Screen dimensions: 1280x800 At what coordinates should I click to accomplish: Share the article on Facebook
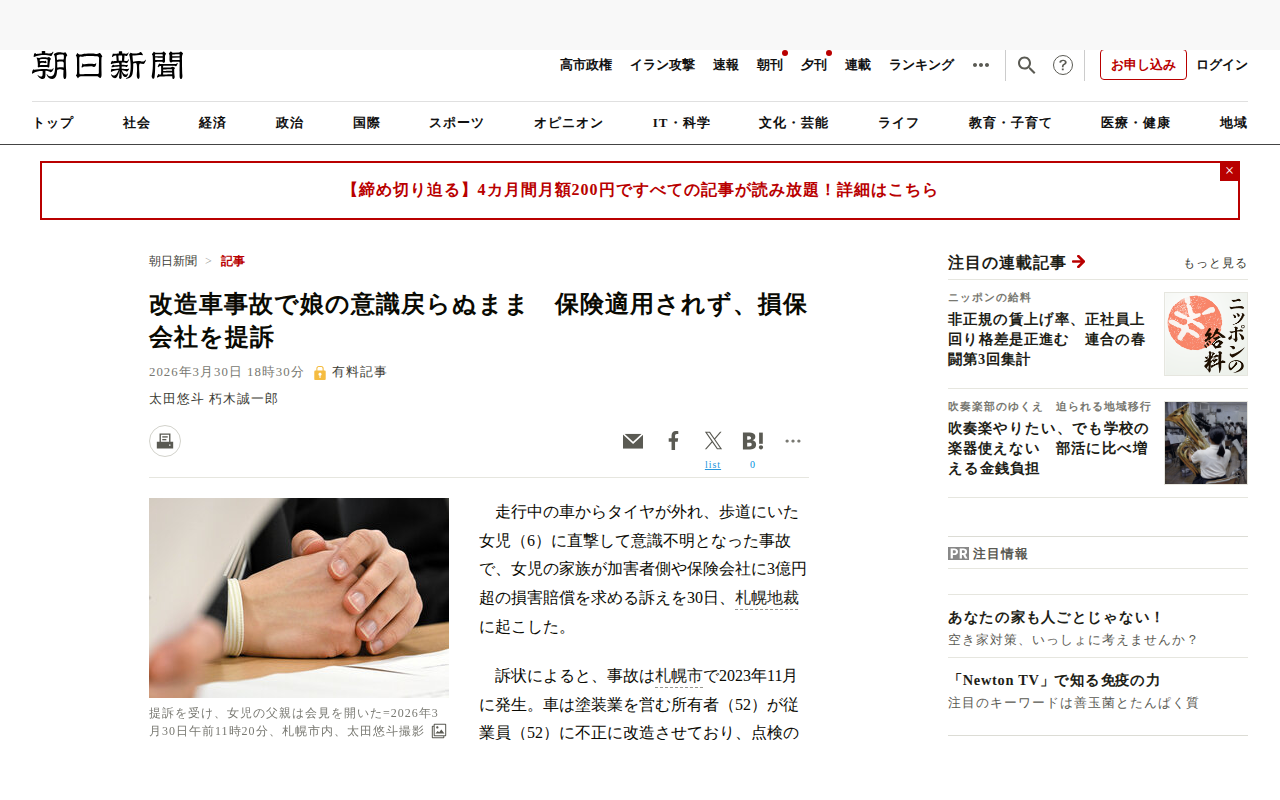coord(673,441)
